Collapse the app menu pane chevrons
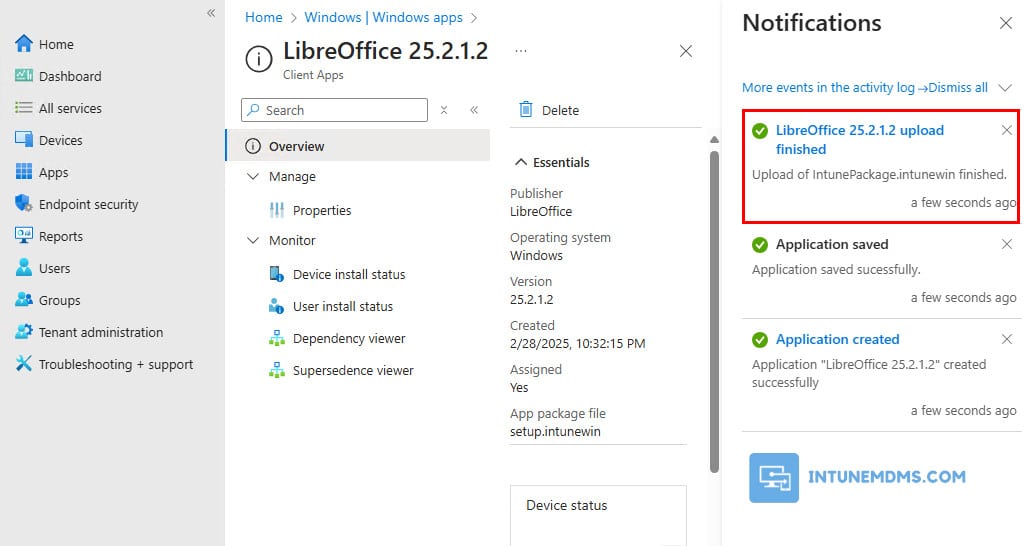Viewport: 1024px width, 546px height. 474,110
